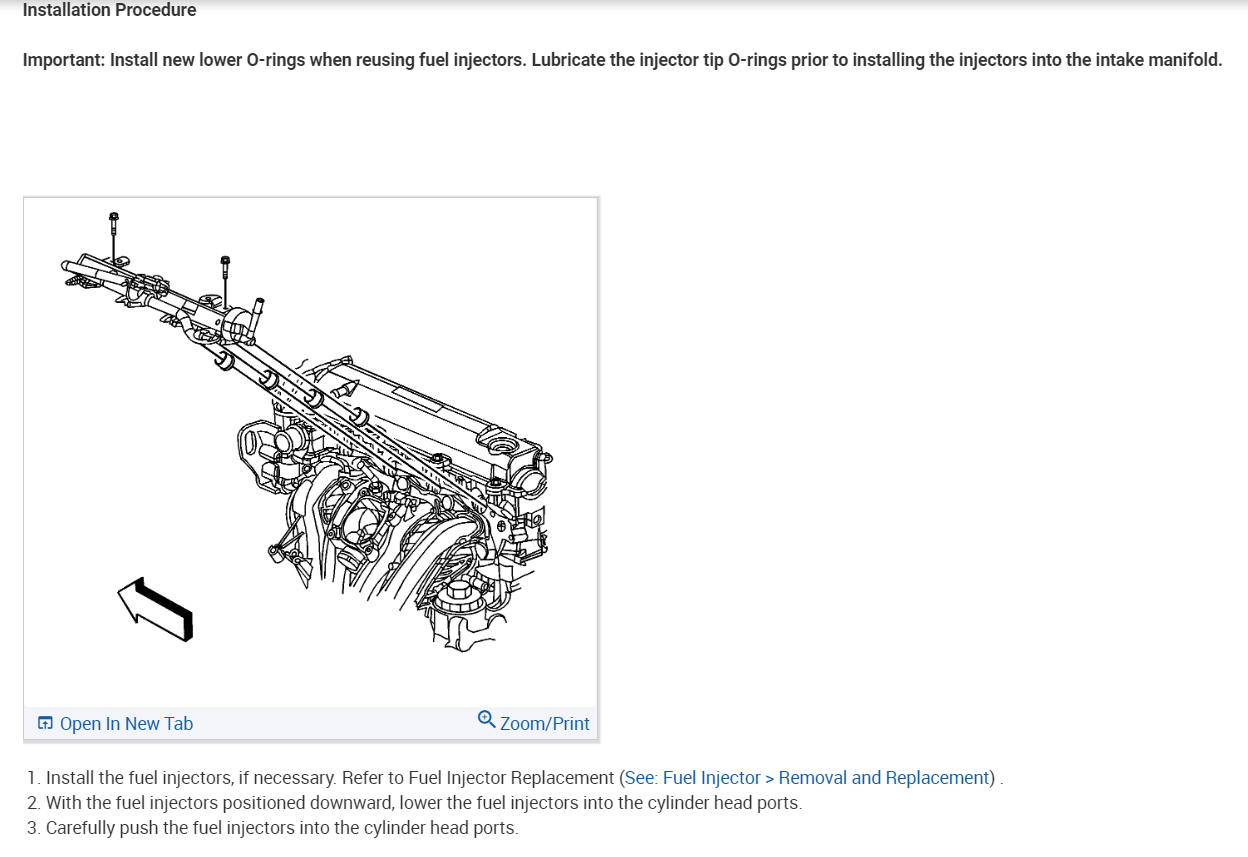Click the fuel rail engine diagram image

point(310,452)
